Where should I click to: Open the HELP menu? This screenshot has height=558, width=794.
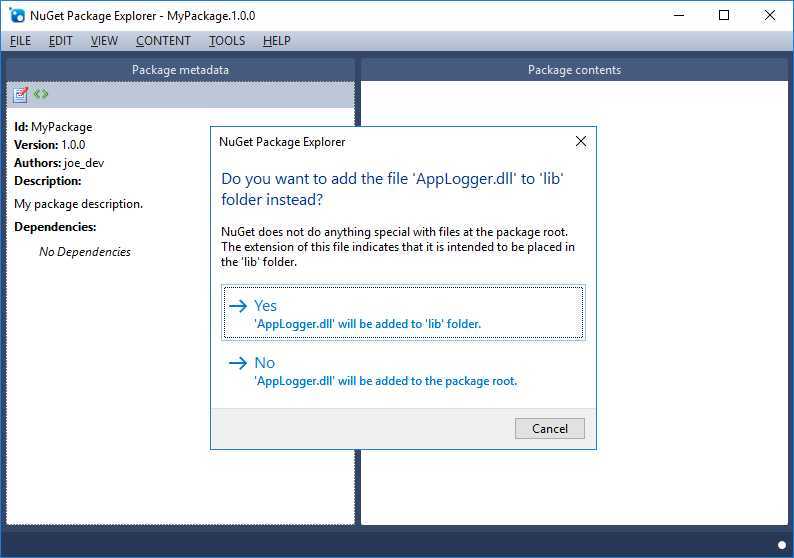tap(276, 41)
